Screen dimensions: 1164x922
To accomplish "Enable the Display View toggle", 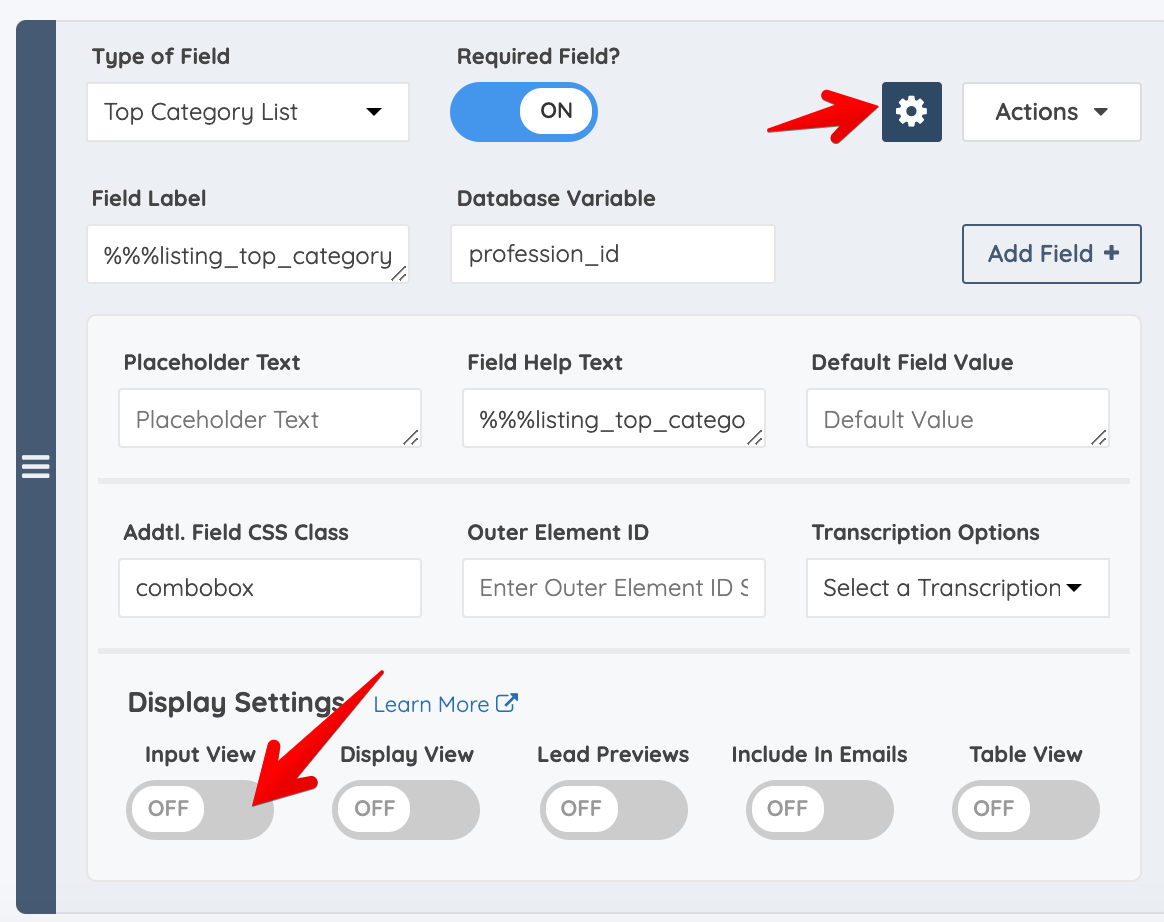I will (405, 809).
